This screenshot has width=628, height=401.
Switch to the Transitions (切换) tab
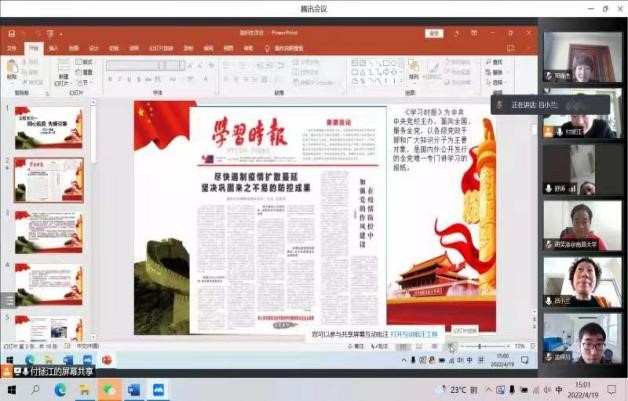pyautogui.click(x=113, y=48)
